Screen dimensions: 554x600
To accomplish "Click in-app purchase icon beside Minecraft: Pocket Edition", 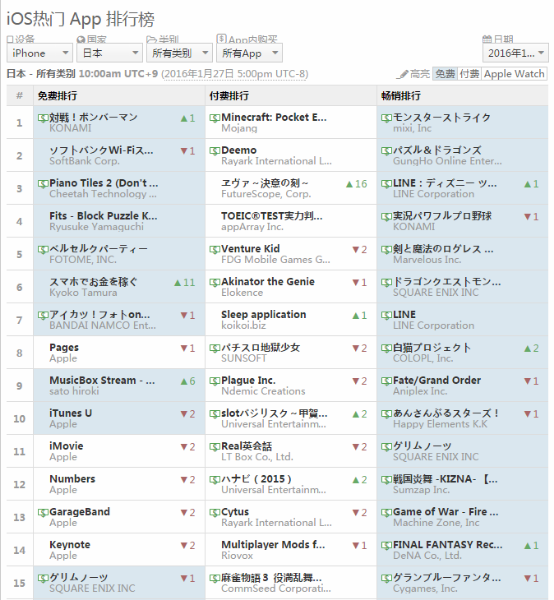I will pos(215,118).
